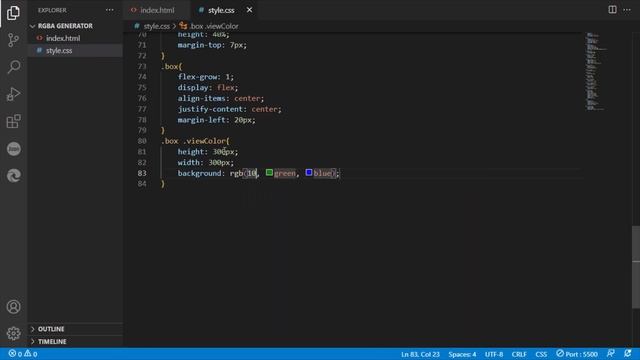Click Live Server Port : 5500
640x360 pixels.
tap(577, 354)
